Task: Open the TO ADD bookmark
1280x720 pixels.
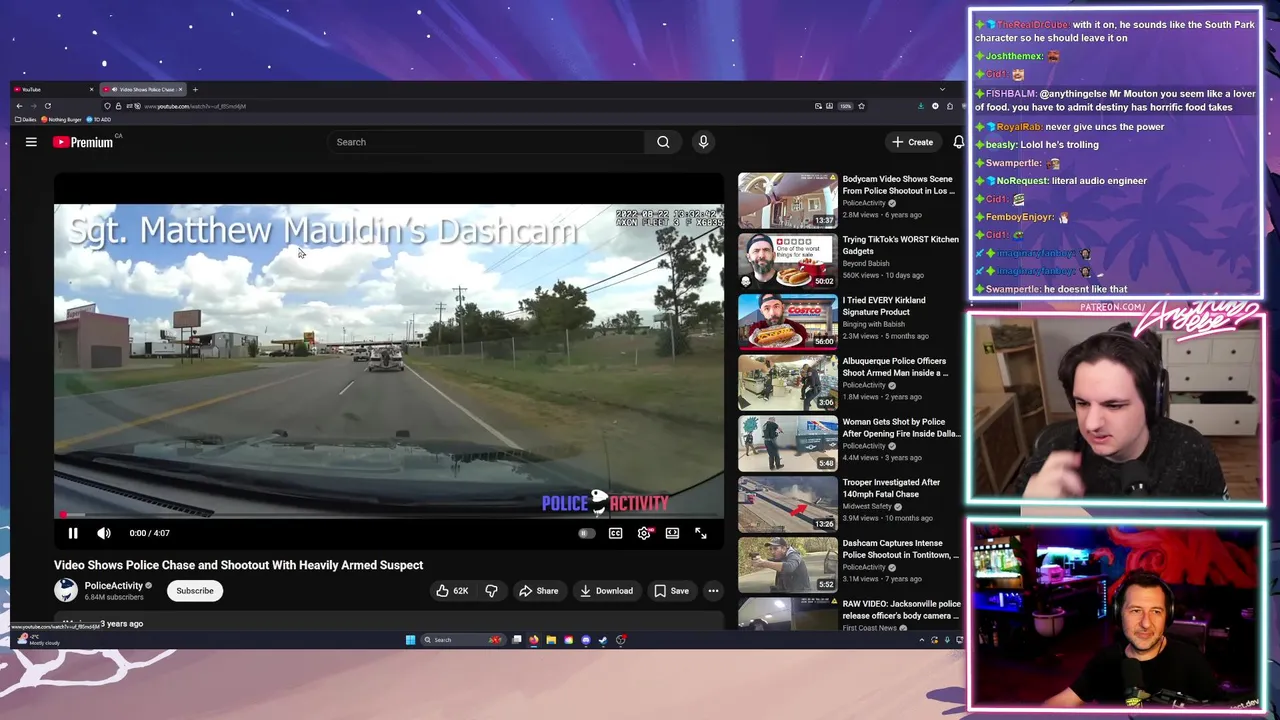Action: [100, 119]
